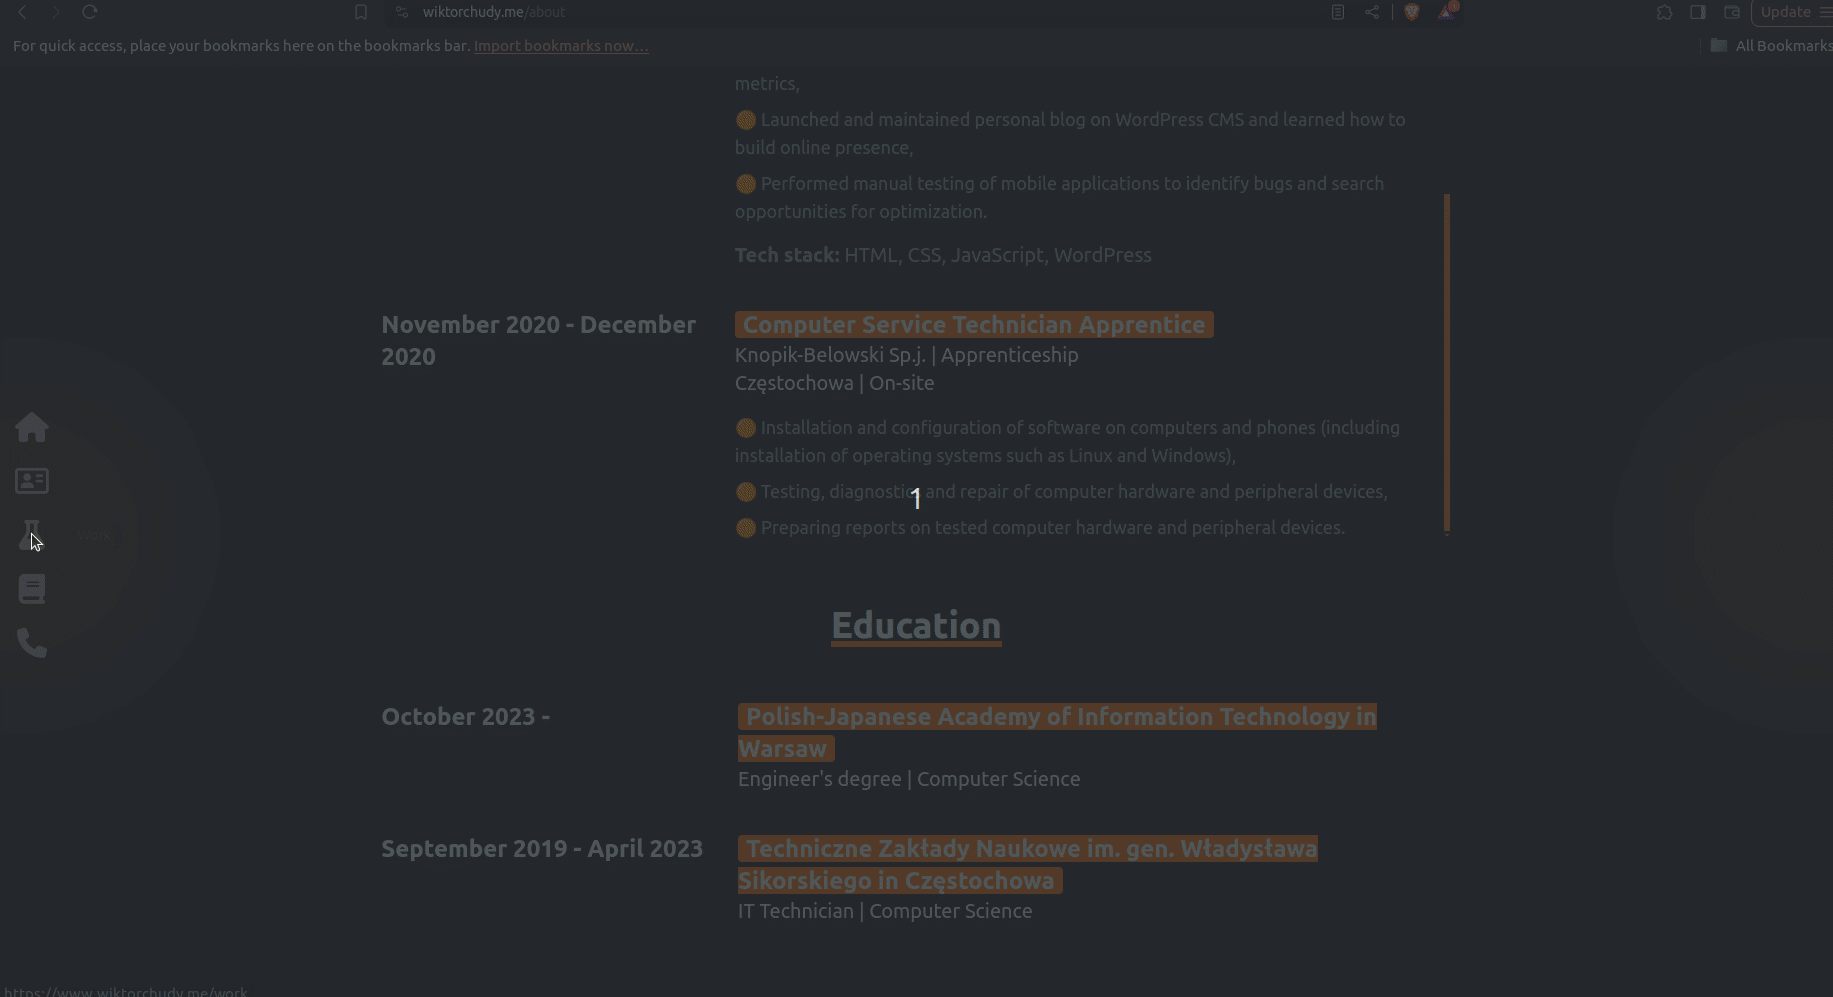This screenshot has height=997, width=1833.
Task: Open Contact via phone icon in sidebar
Action: [32, 643]
